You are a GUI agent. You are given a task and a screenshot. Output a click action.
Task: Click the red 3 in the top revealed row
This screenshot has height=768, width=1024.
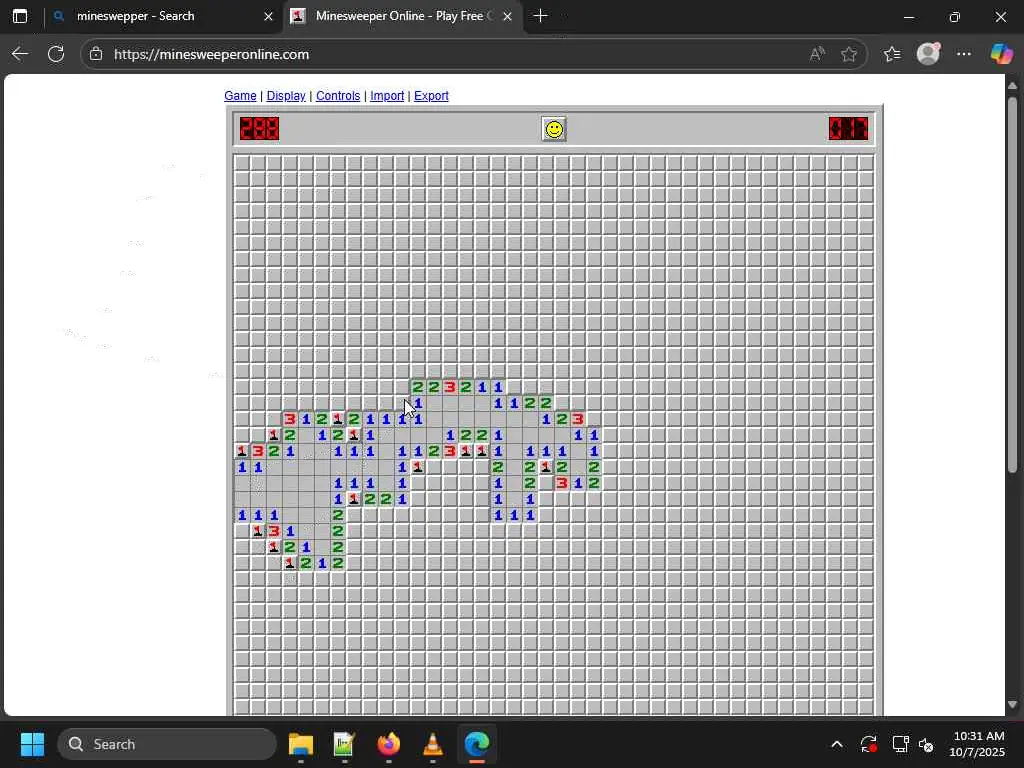click(x=449, y=387)
